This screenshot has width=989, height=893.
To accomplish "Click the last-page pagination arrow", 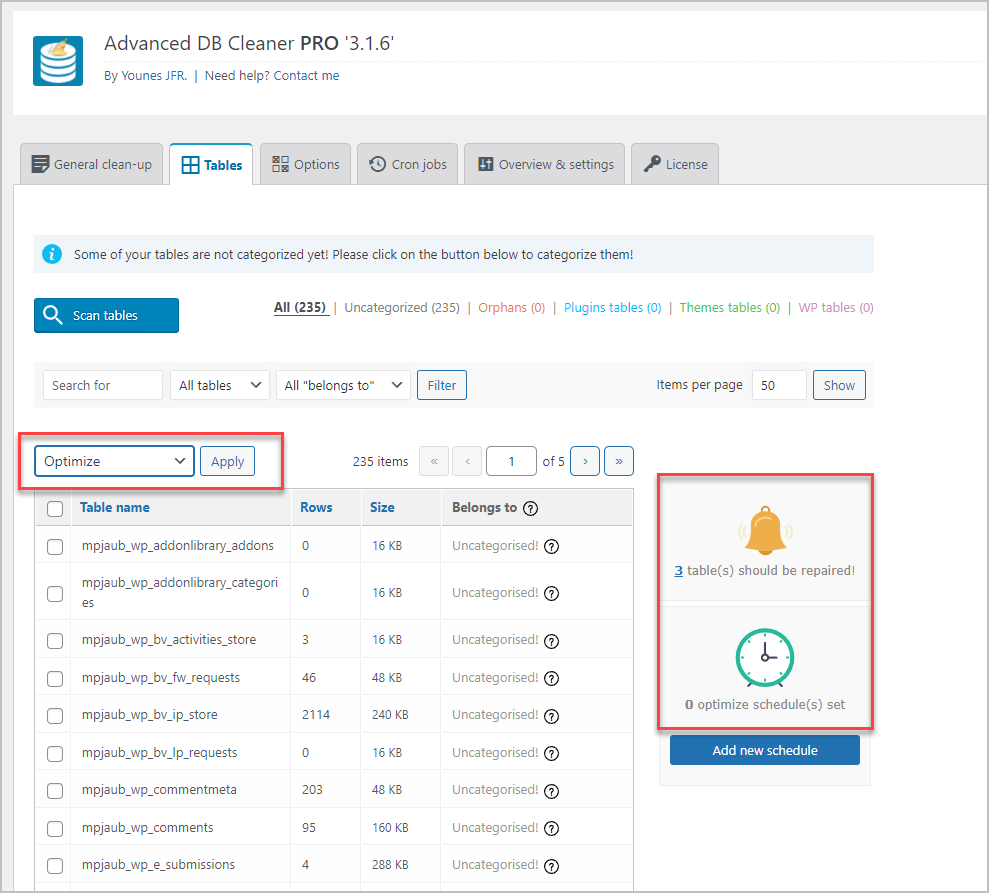I will point(618,460).
